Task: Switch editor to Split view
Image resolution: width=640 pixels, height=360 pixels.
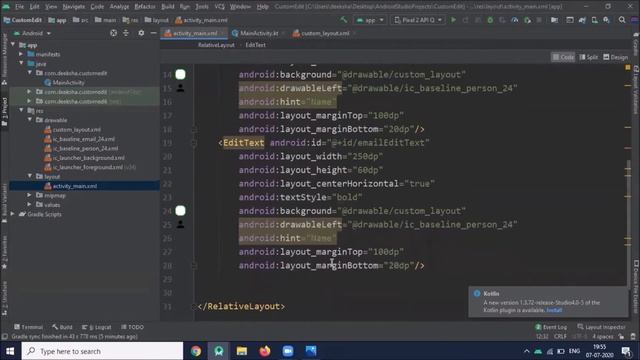Action: pyautogui.click(x=589, y=57)
